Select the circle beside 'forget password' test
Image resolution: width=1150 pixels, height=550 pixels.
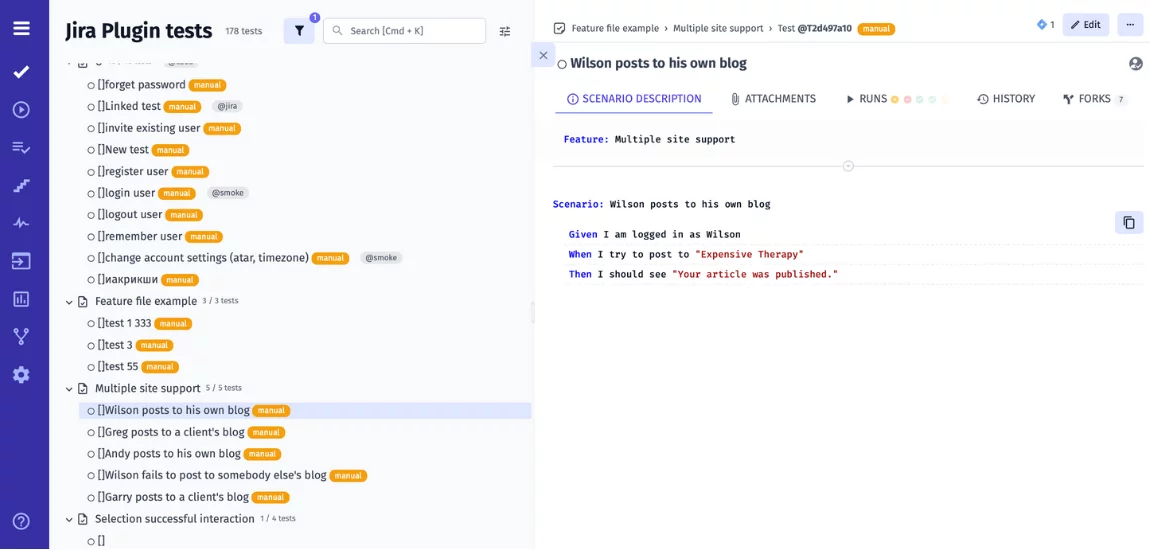(91, 86)
